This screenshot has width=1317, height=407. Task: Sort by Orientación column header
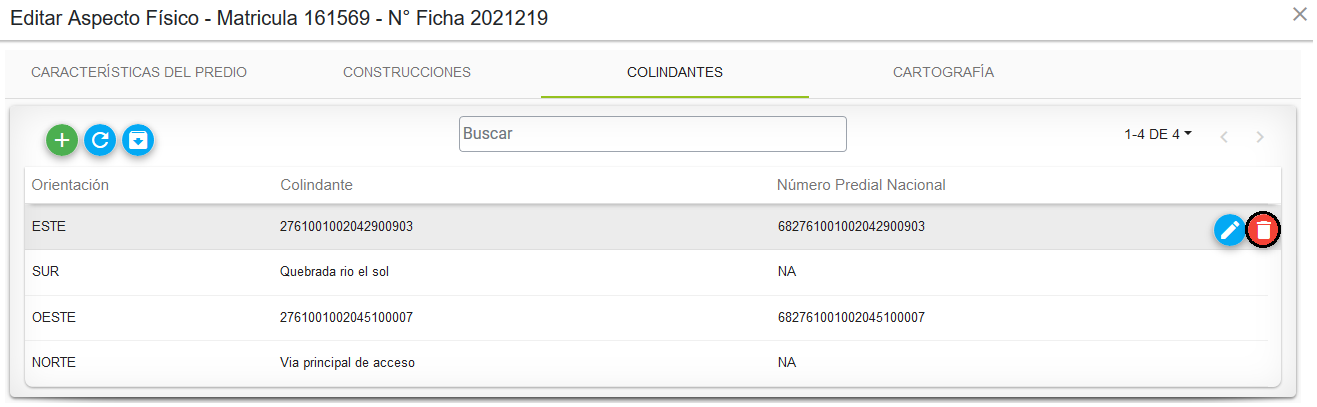70,185
